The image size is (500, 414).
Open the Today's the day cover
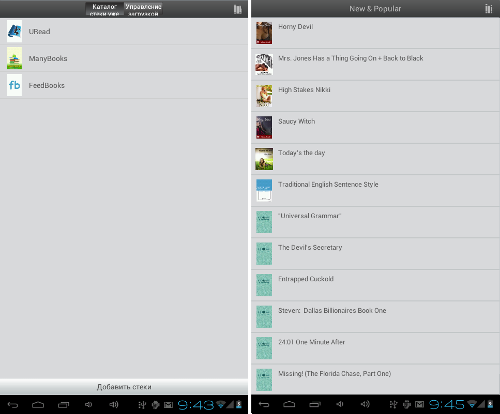pyautogui.click(x=264, y=159)
